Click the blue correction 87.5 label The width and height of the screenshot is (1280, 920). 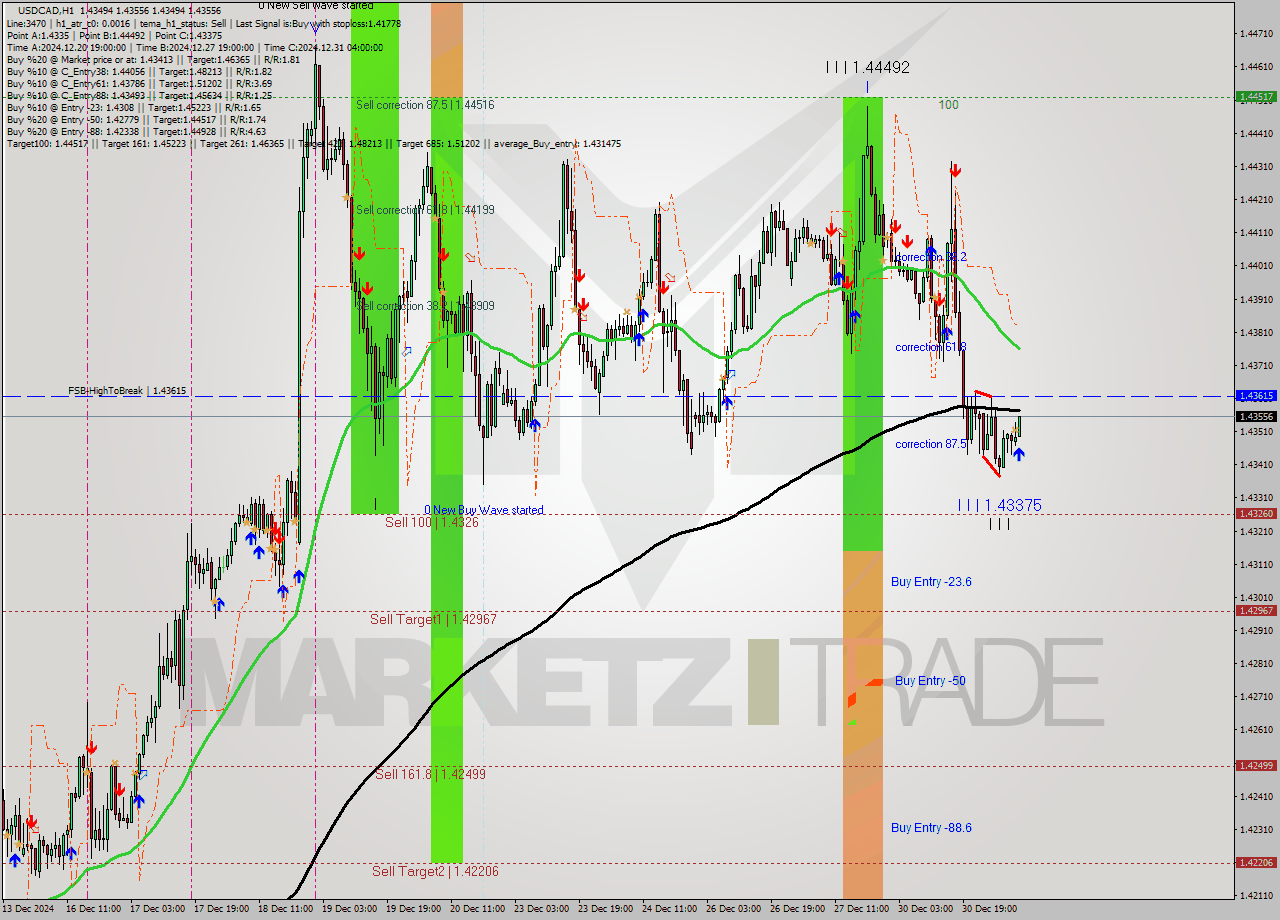click(930, 444)
